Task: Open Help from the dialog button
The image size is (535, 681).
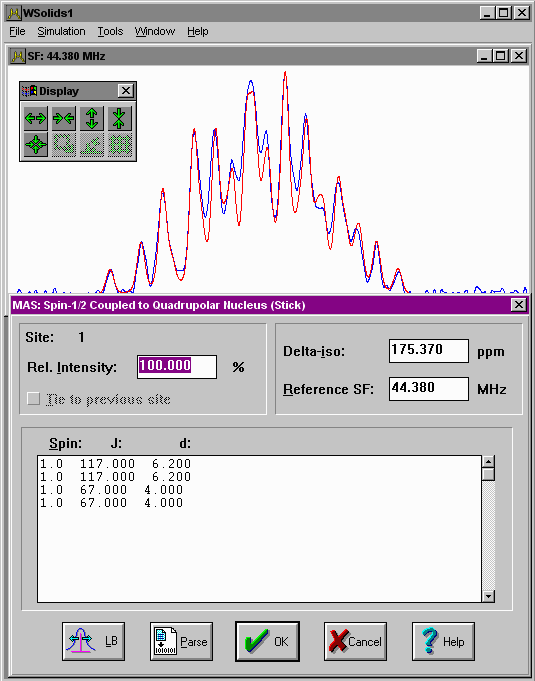Action: pos(443,641)
